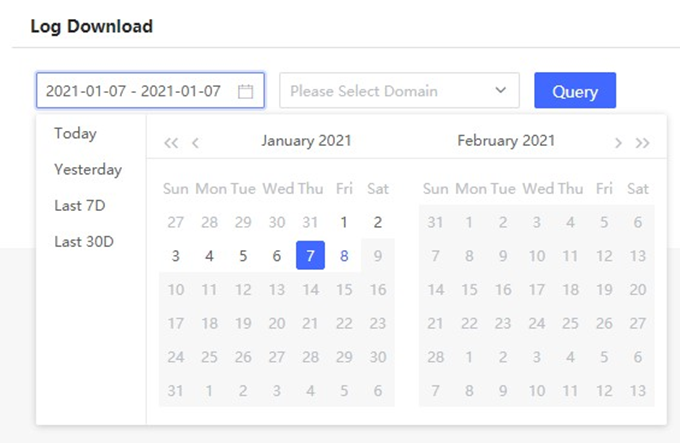
Task: Select the Last 7D range shortcut
Action: click(80, 205)
